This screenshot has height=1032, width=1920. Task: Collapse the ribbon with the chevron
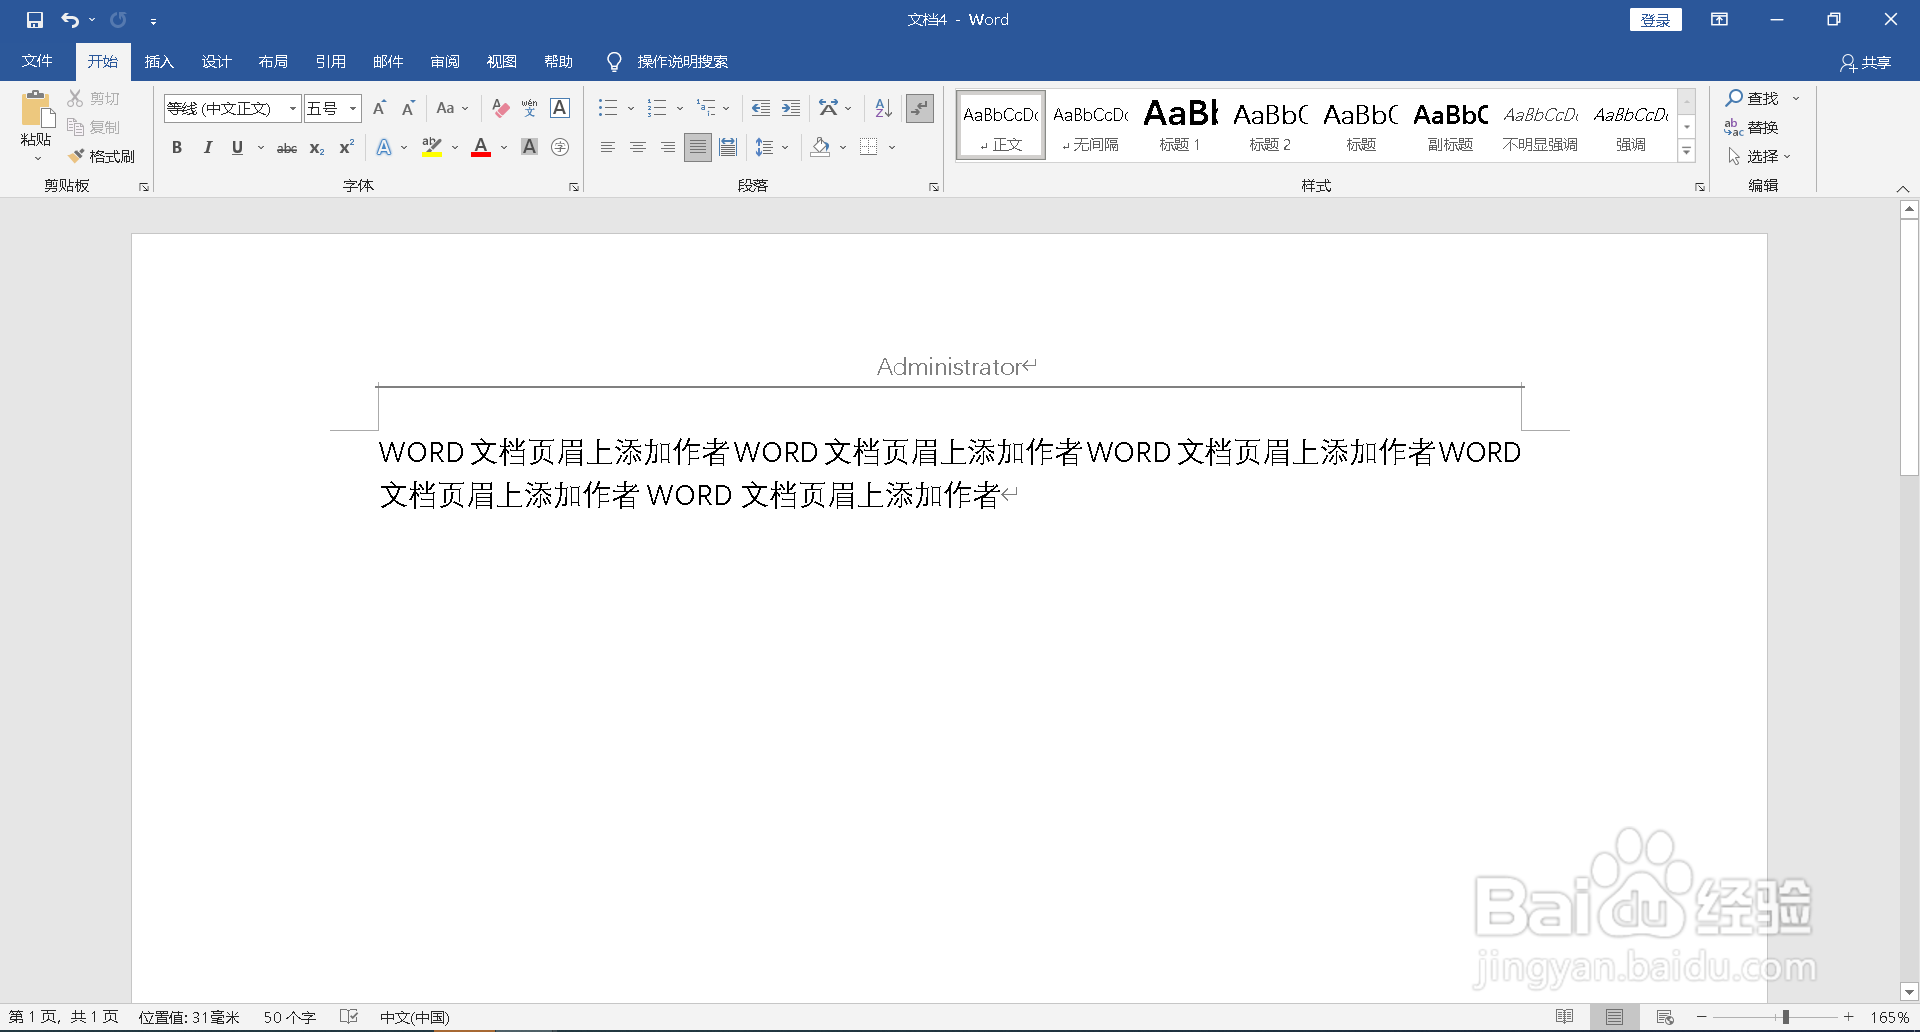(x=1903, y=189)
